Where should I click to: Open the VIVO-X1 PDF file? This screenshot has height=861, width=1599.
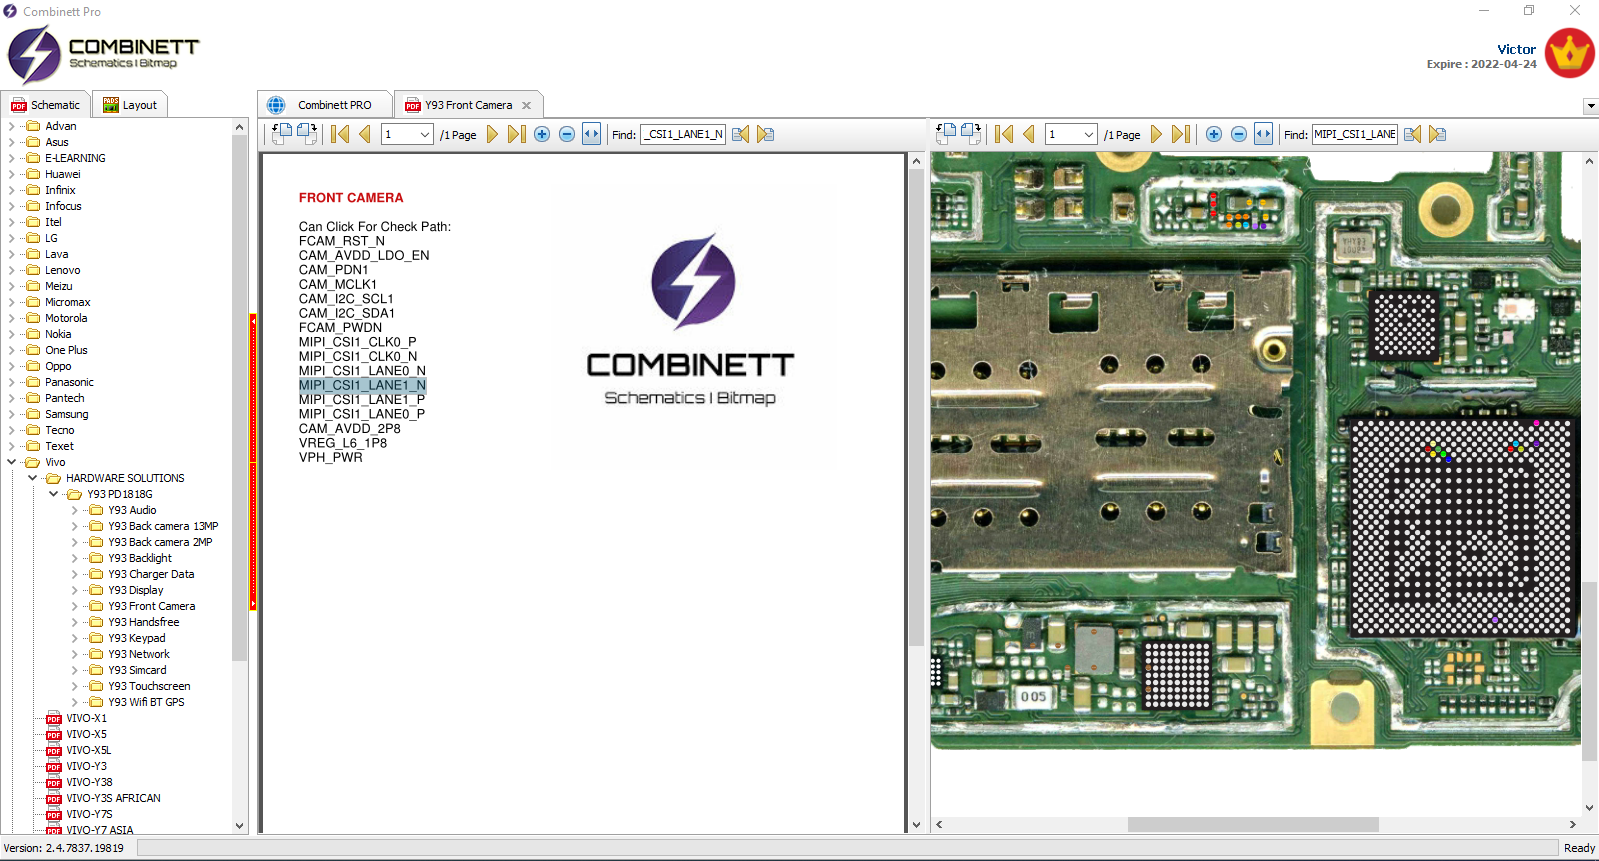(x=87, y=718)
